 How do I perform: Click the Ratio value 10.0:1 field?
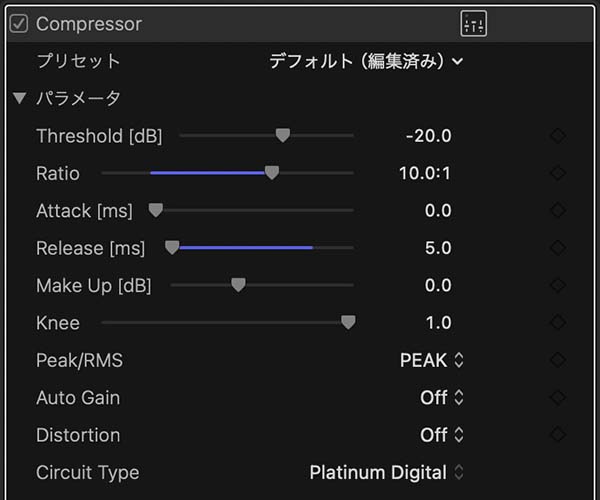[425, 173]
